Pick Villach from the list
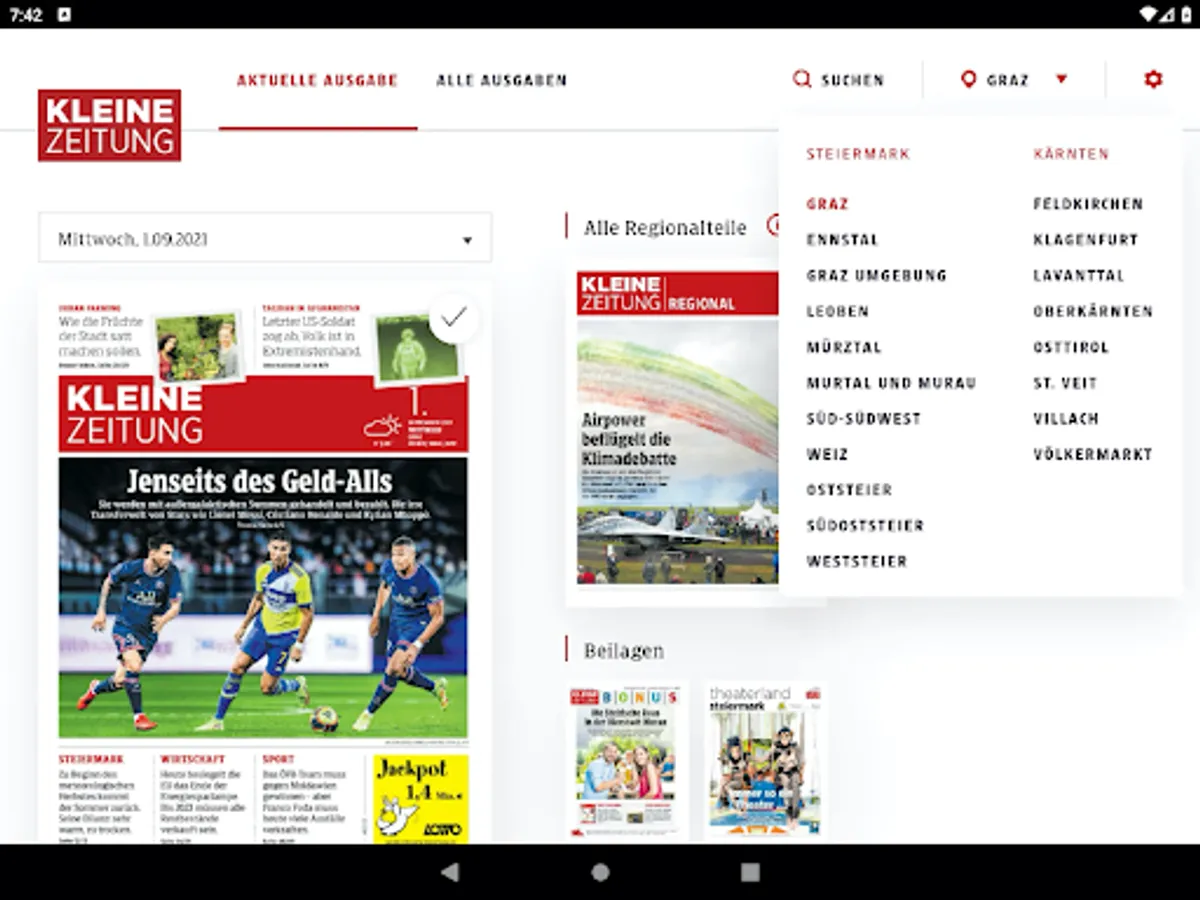This screenshot has height=900, width=1200. 1066,419
